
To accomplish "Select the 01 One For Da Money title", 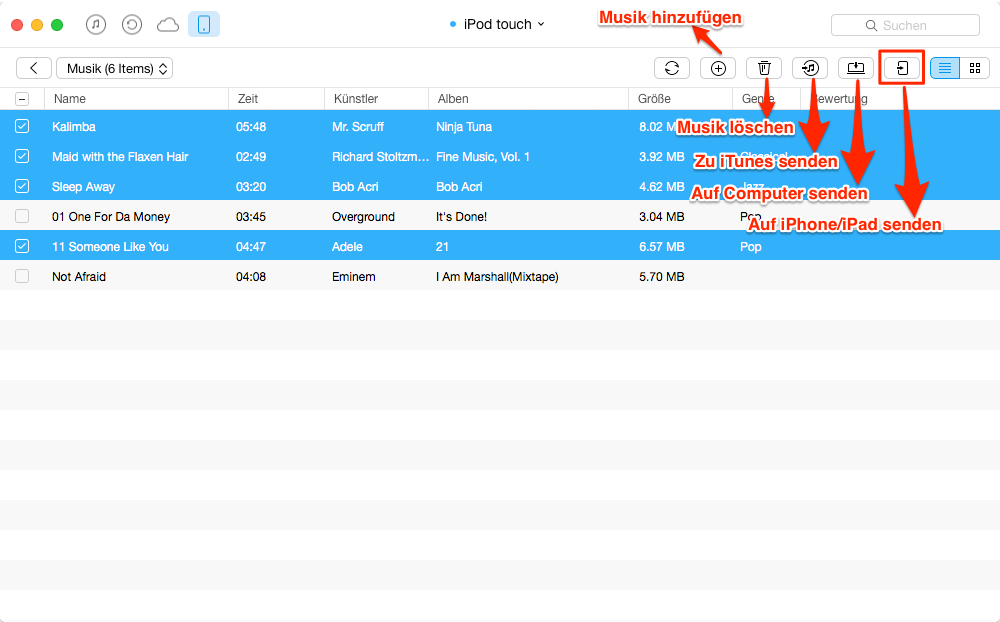I will [111, 217].
